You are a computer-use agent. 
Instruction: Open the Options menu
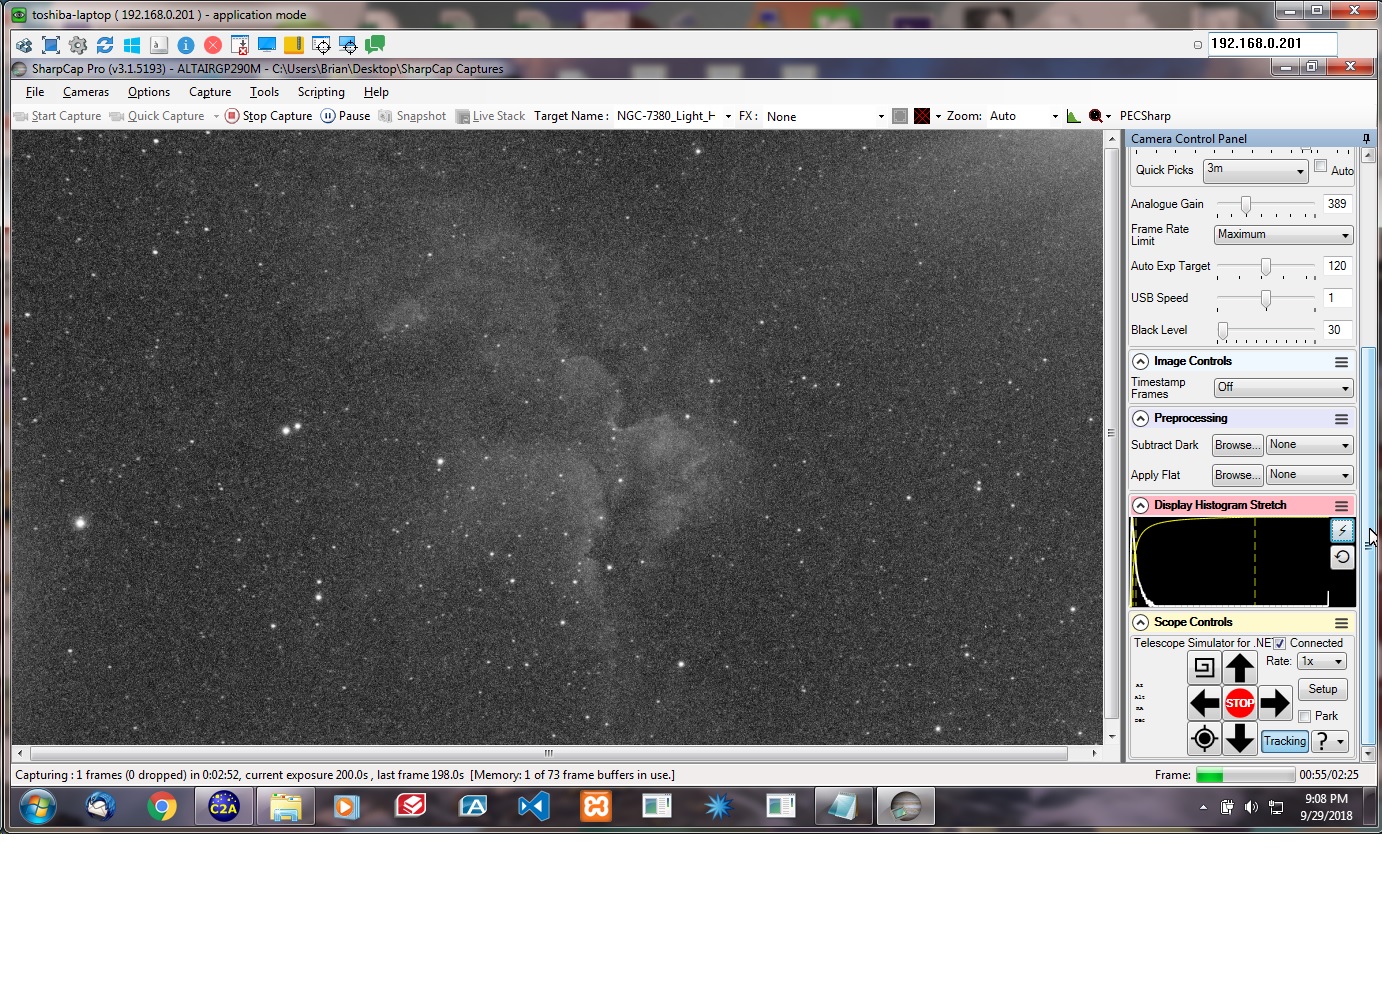(149, 92)
